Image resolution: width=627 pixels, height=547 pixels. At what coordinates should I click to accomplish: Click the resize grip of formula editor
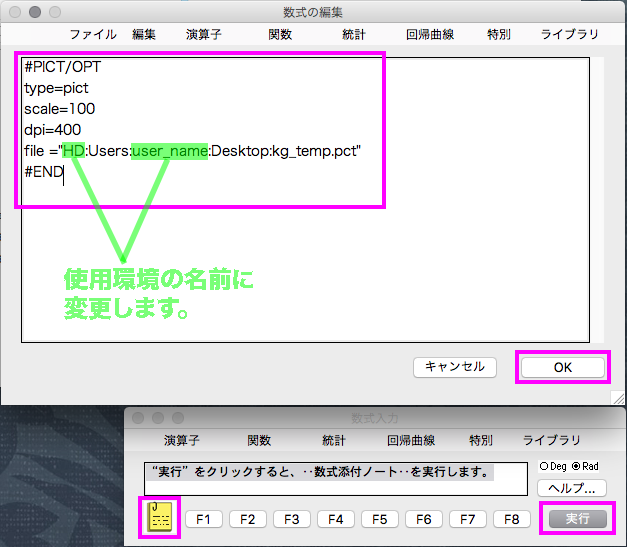pyautogui.click(x=618, y=398)
